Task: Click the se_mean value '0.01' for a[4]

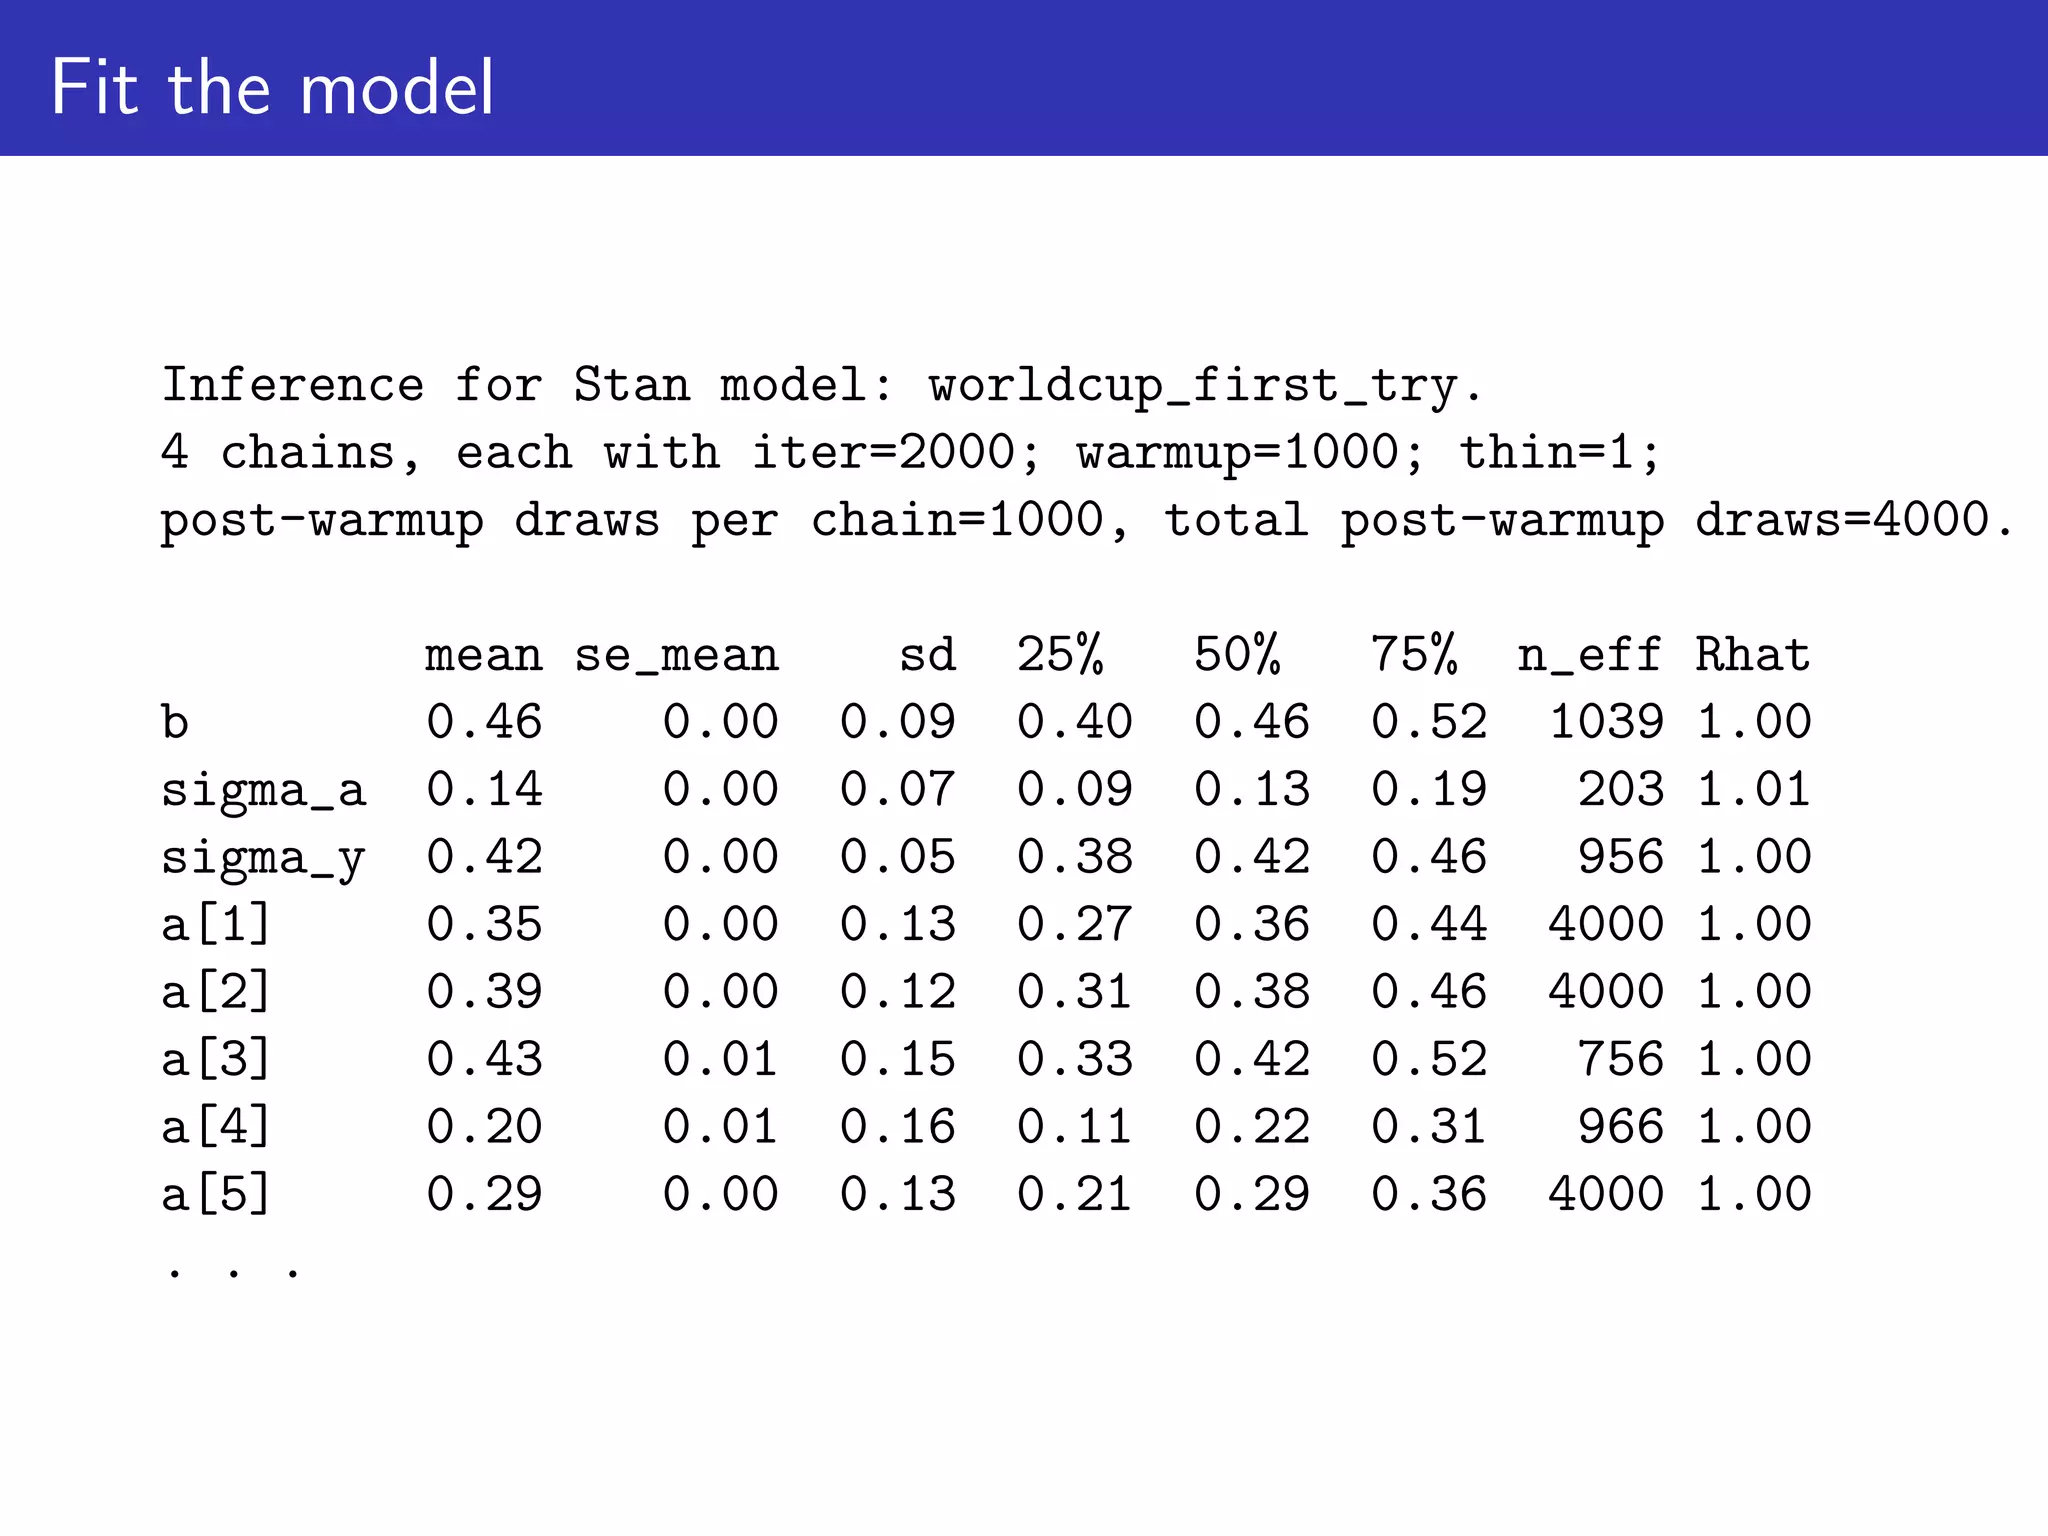Action: pyautogui.click(x=720, y=1127)
